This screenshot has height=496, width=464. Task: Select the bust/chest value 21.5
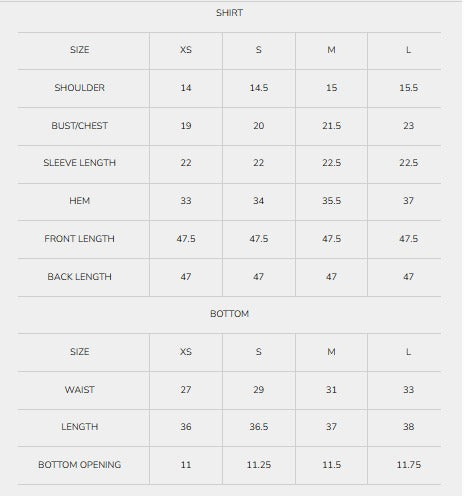pyautogui.click(x=332, y=126)
